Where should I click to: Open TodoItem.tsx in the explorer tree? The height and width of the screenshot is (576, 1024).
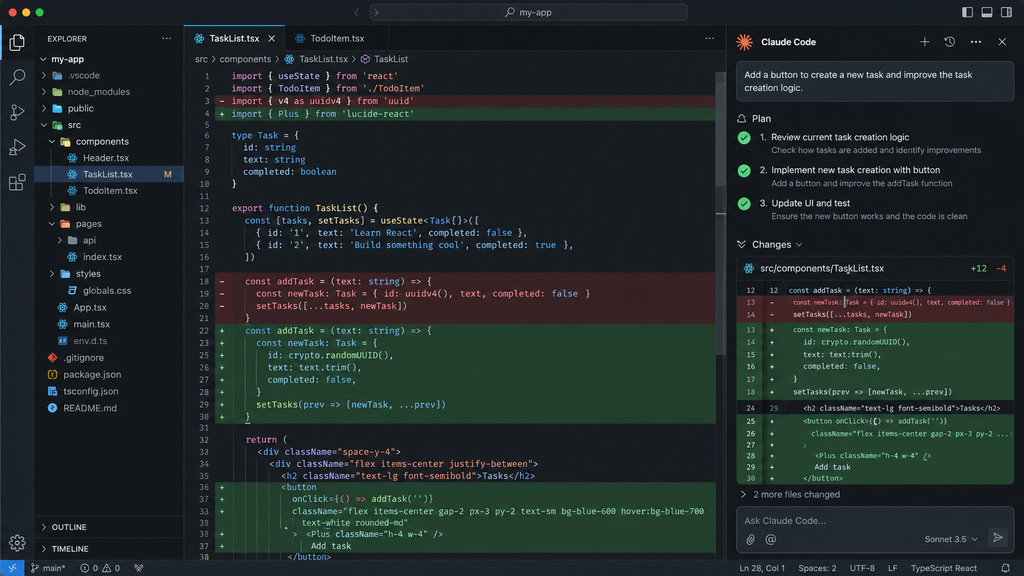tap(108, 191)
